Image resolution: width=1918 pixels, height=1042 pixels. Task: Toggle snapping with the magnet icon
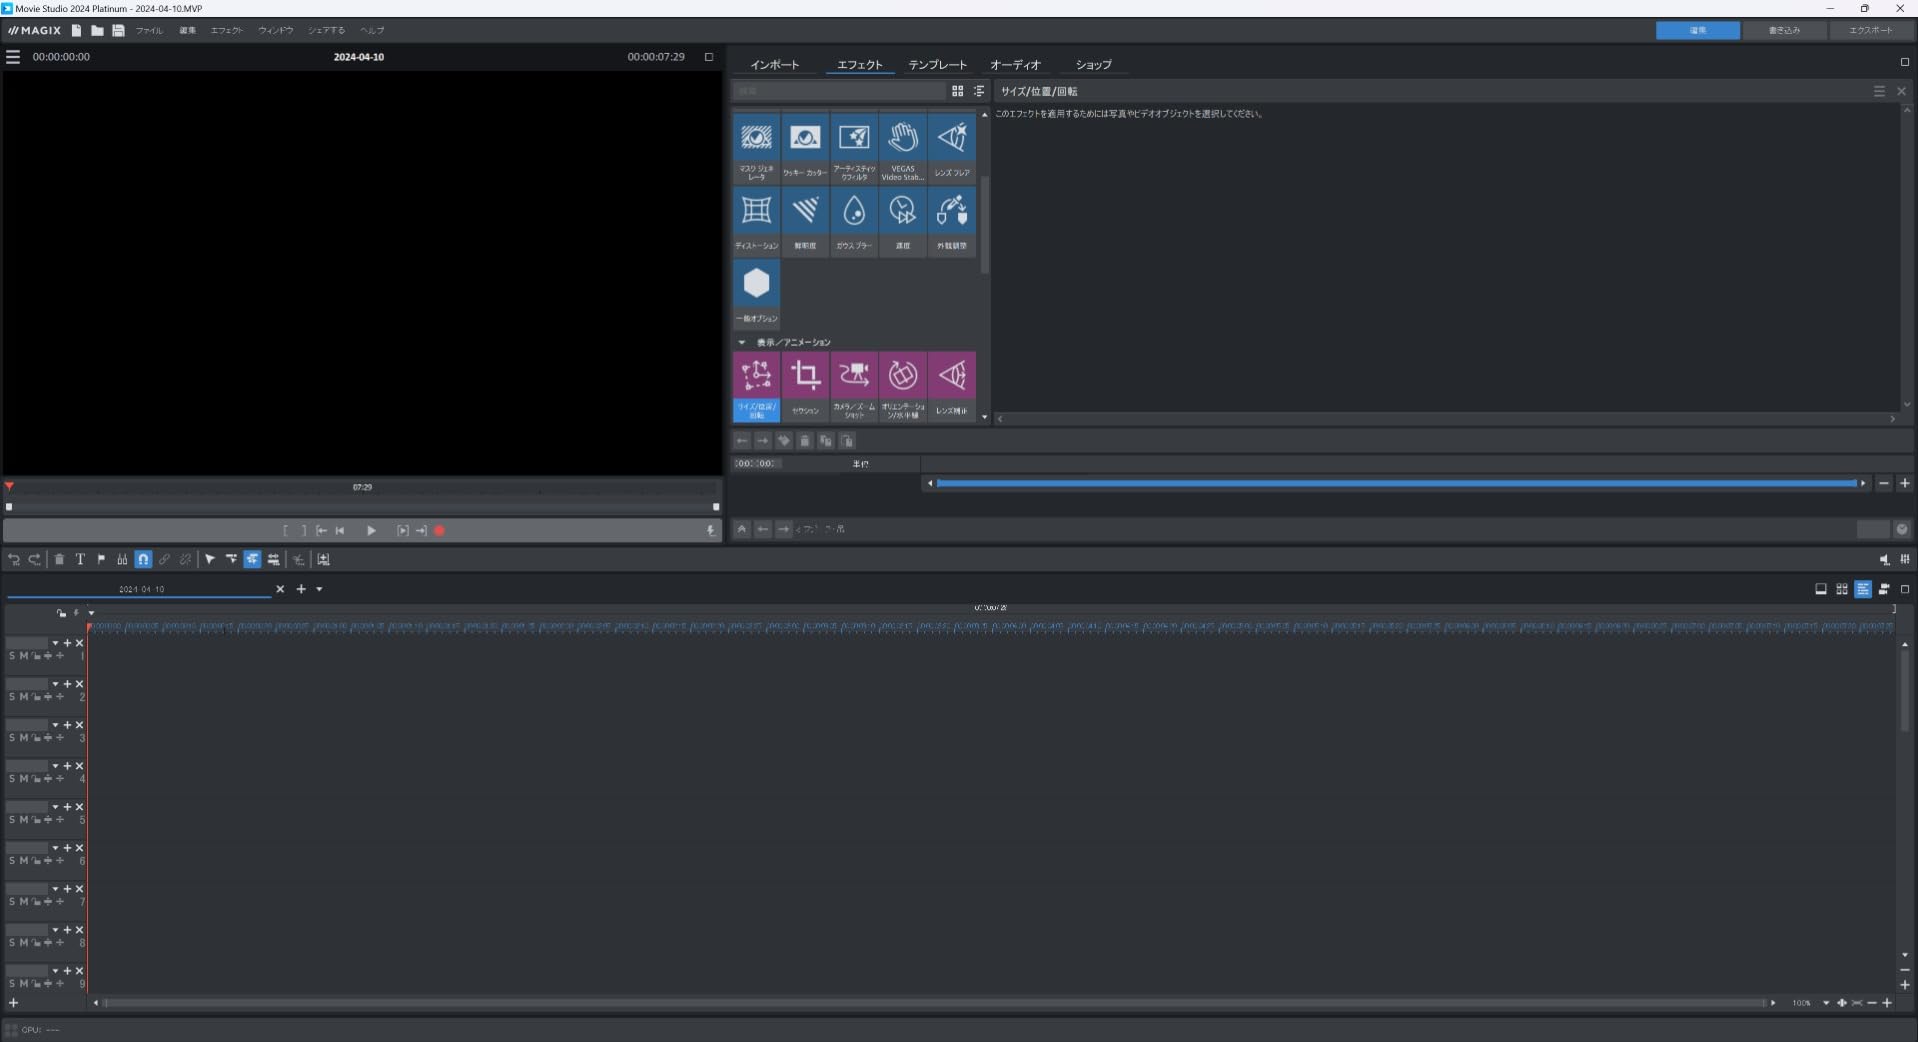tap(143, 560)
